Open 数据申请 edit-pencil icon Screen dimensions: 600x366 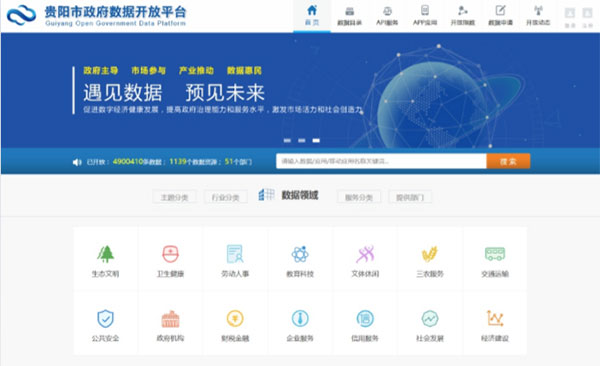click(500, 10)
